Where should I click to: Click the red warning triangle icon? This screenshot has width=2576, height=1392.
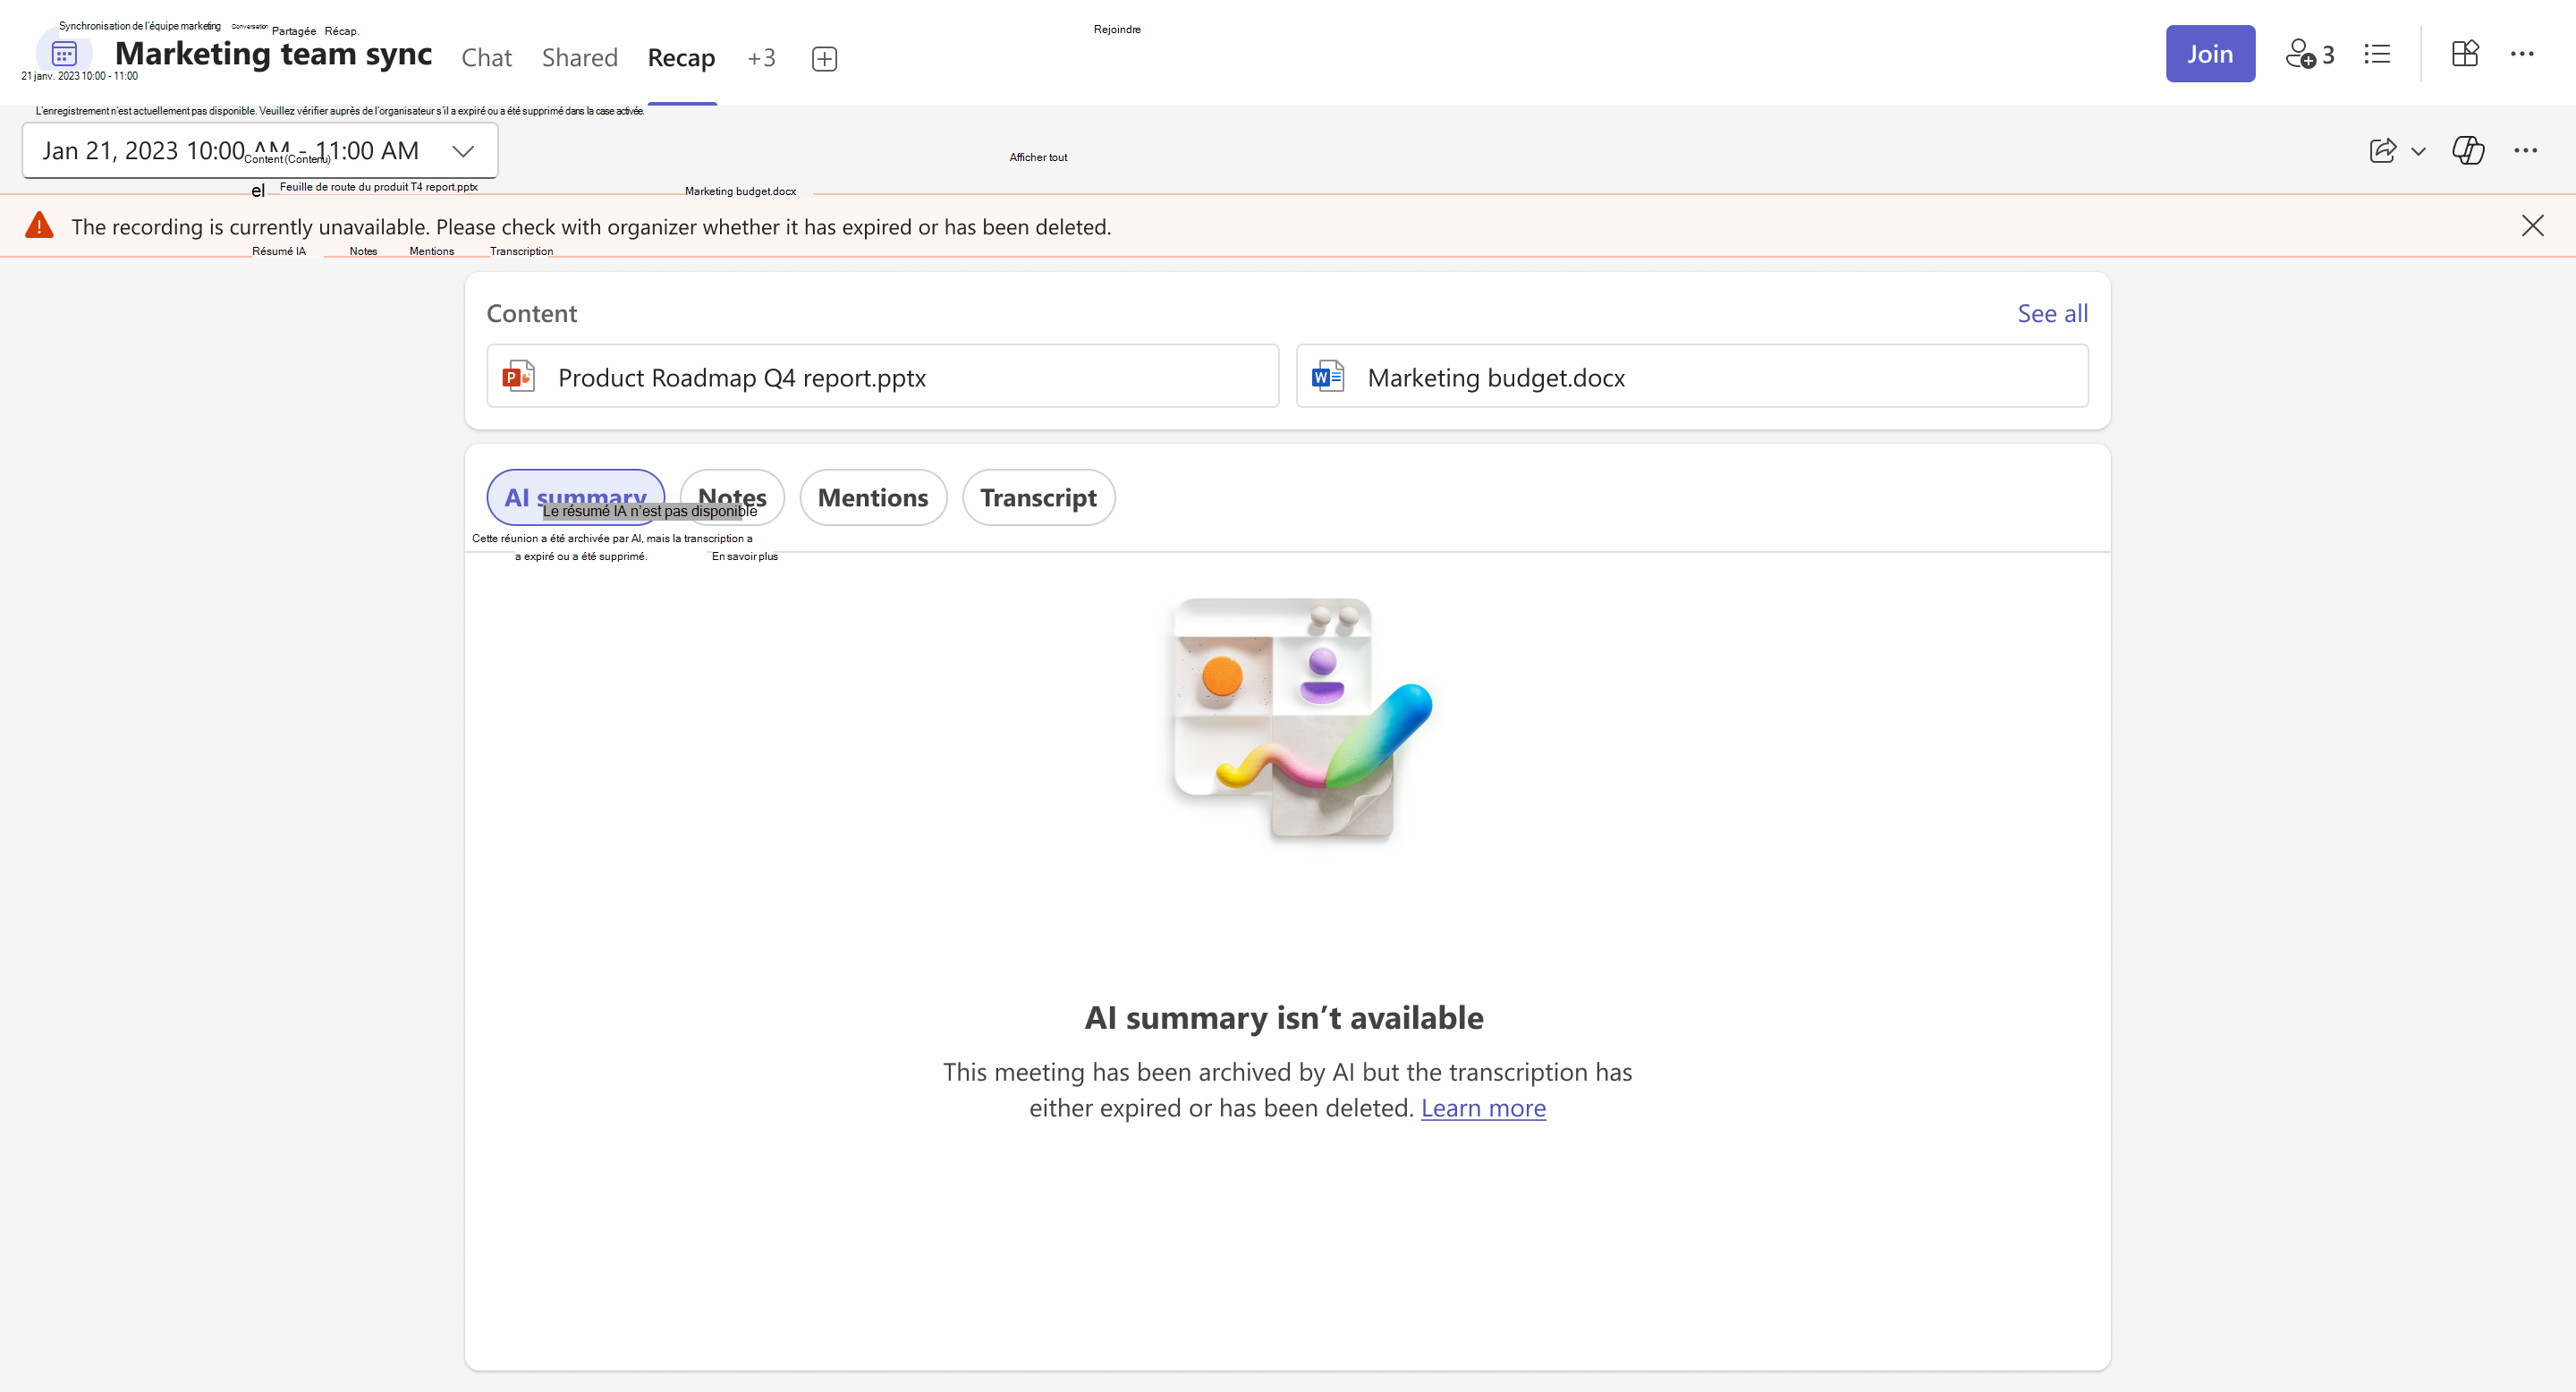coord(39,225)
